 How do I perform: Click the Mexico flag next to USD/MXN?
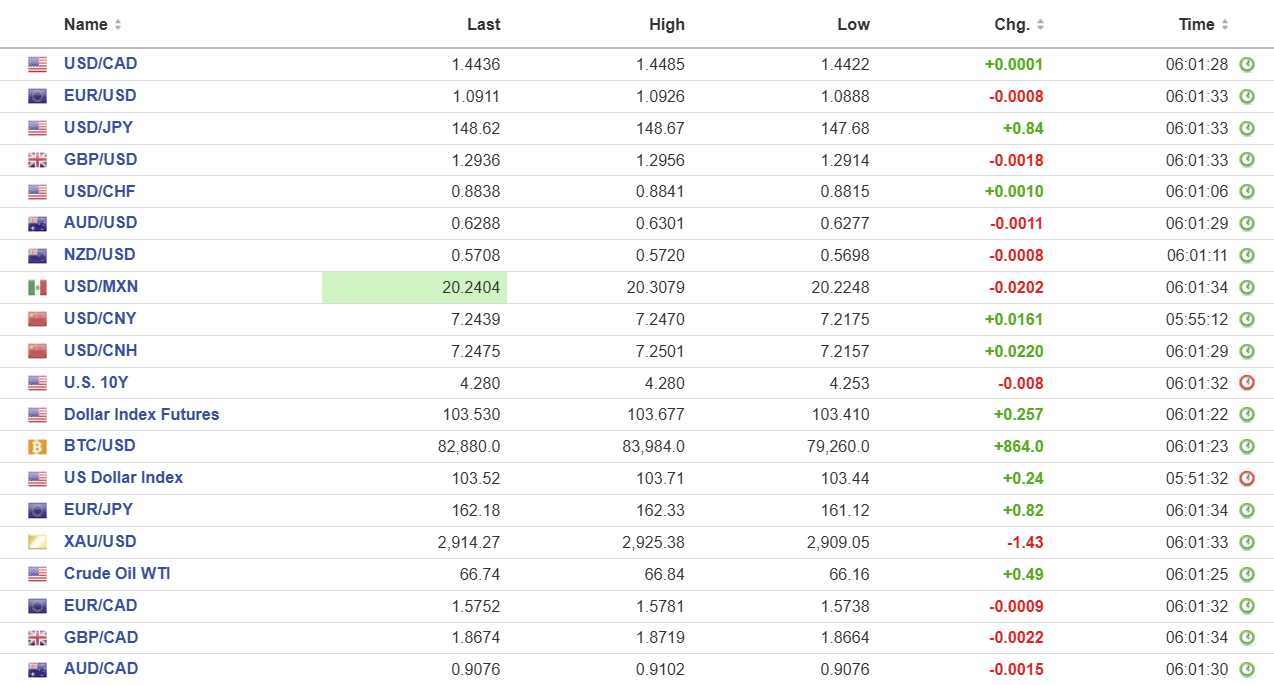pyautogui.click(x=37, y=288)
